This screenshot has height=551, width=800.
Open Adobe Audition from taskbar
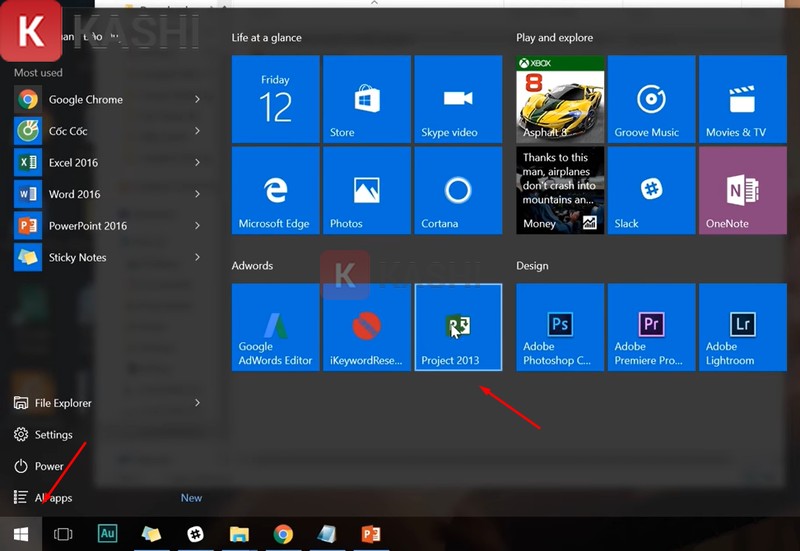click(x=107, y=534)
